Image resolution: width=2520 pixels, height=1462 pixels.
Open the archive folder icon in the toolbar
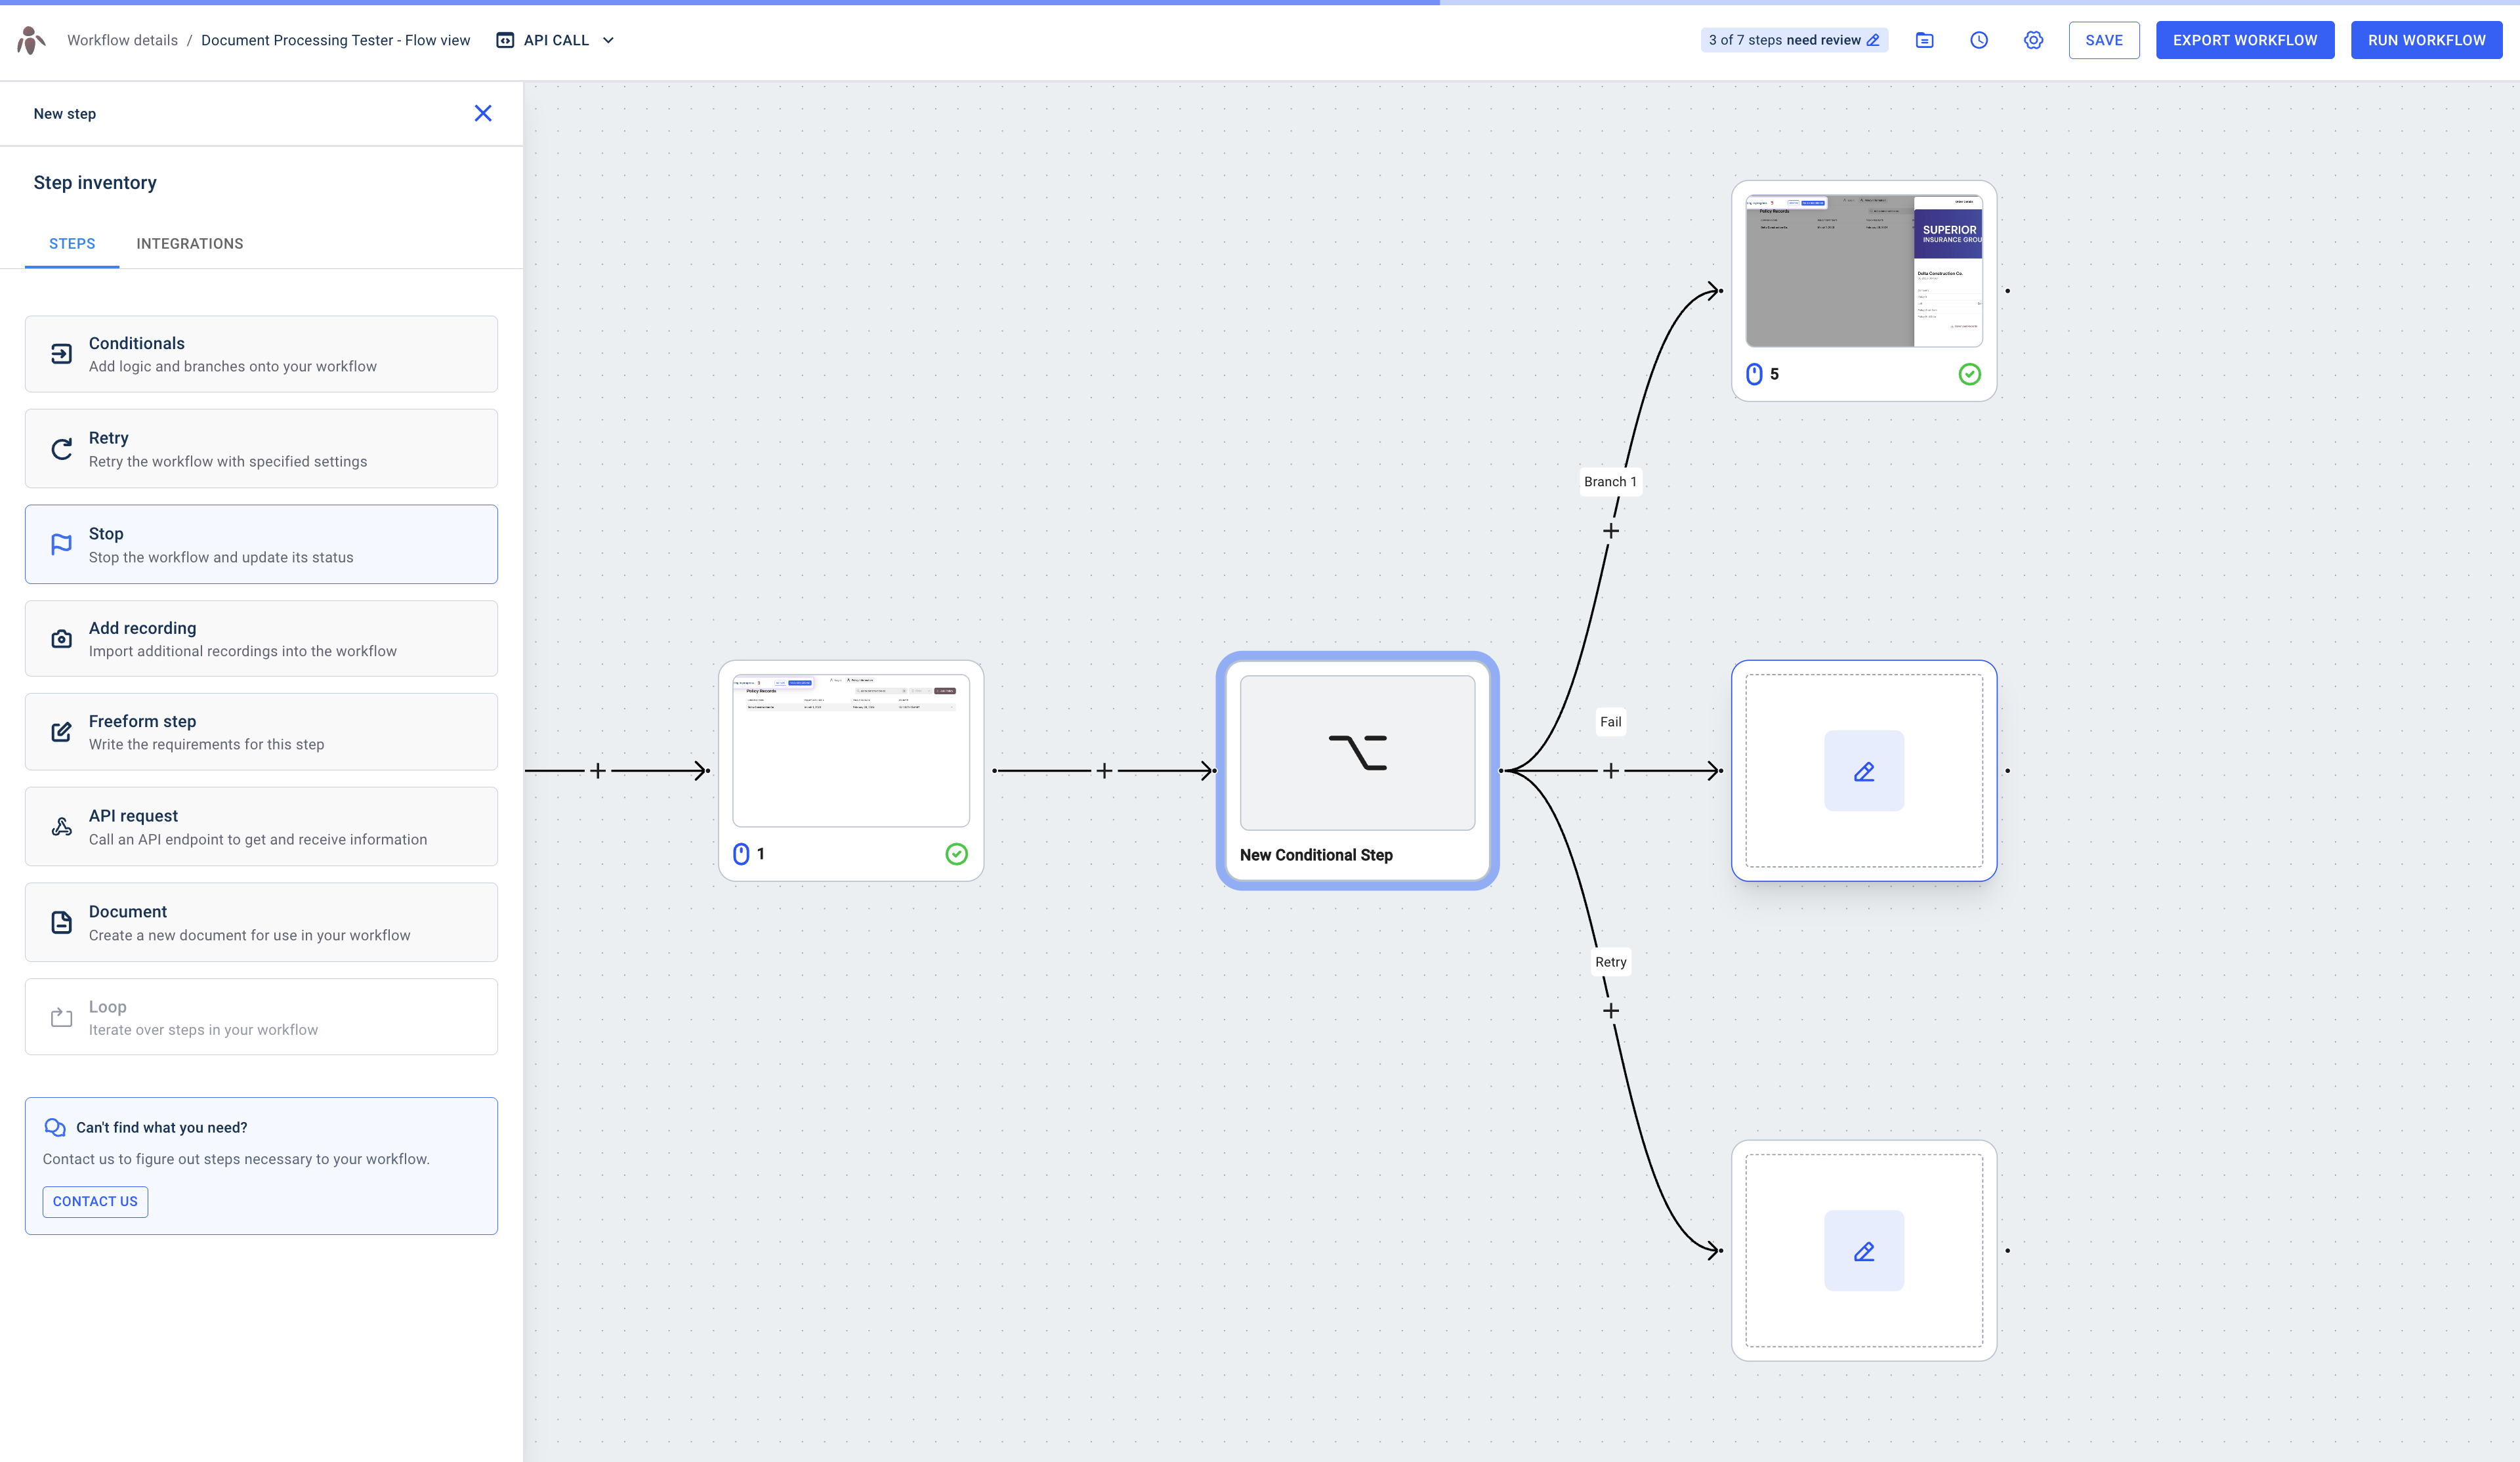coord(1925,40)
